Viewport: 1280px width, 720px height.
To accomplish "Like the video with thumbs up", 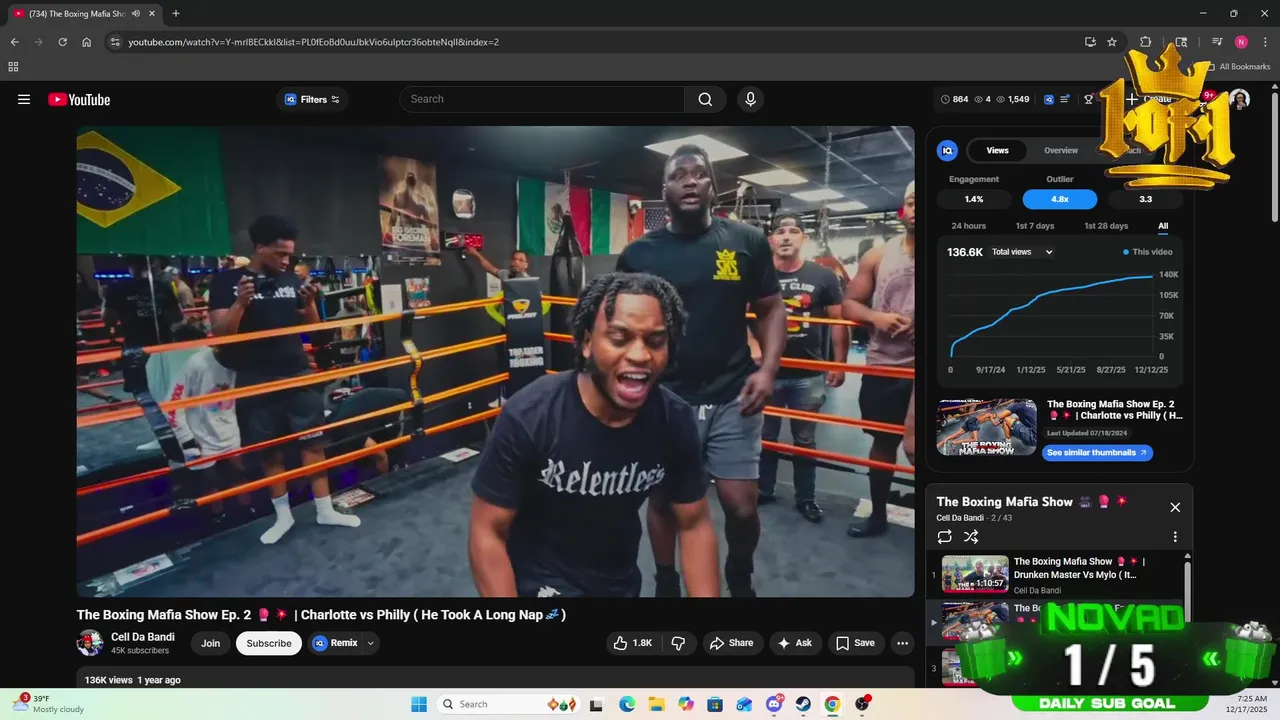I will pos(634,643).
